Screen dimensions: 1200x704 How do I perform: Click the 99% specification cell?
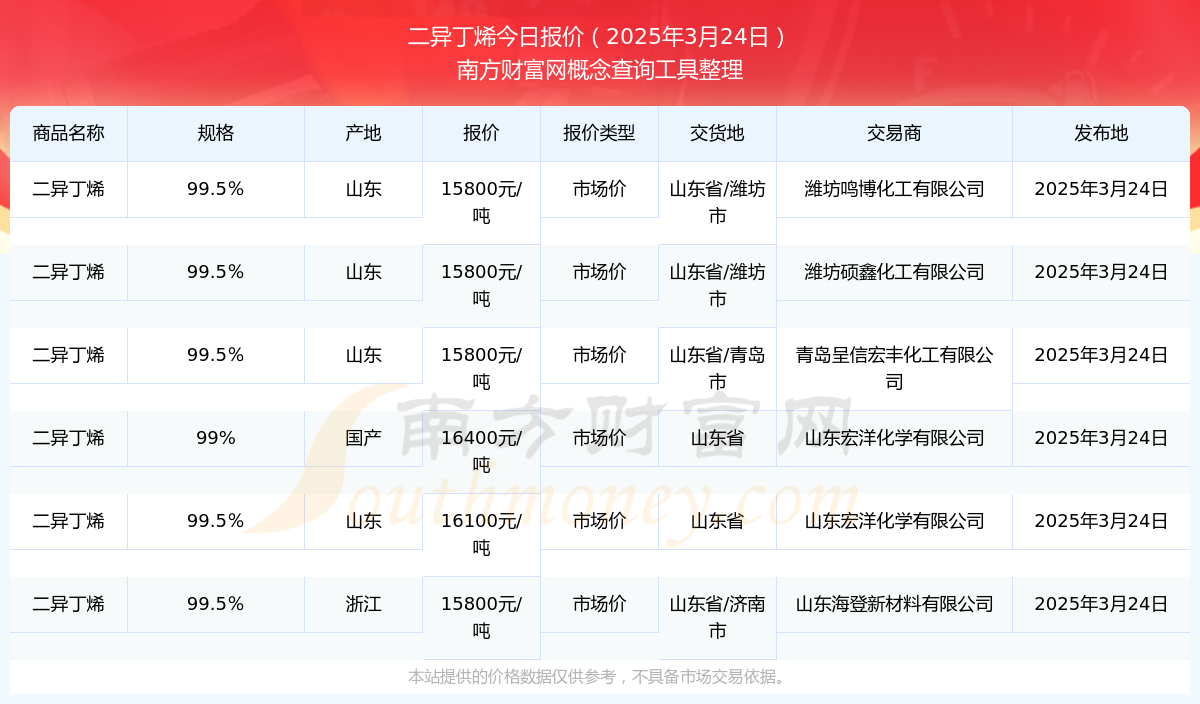click(x=216, y=438)
